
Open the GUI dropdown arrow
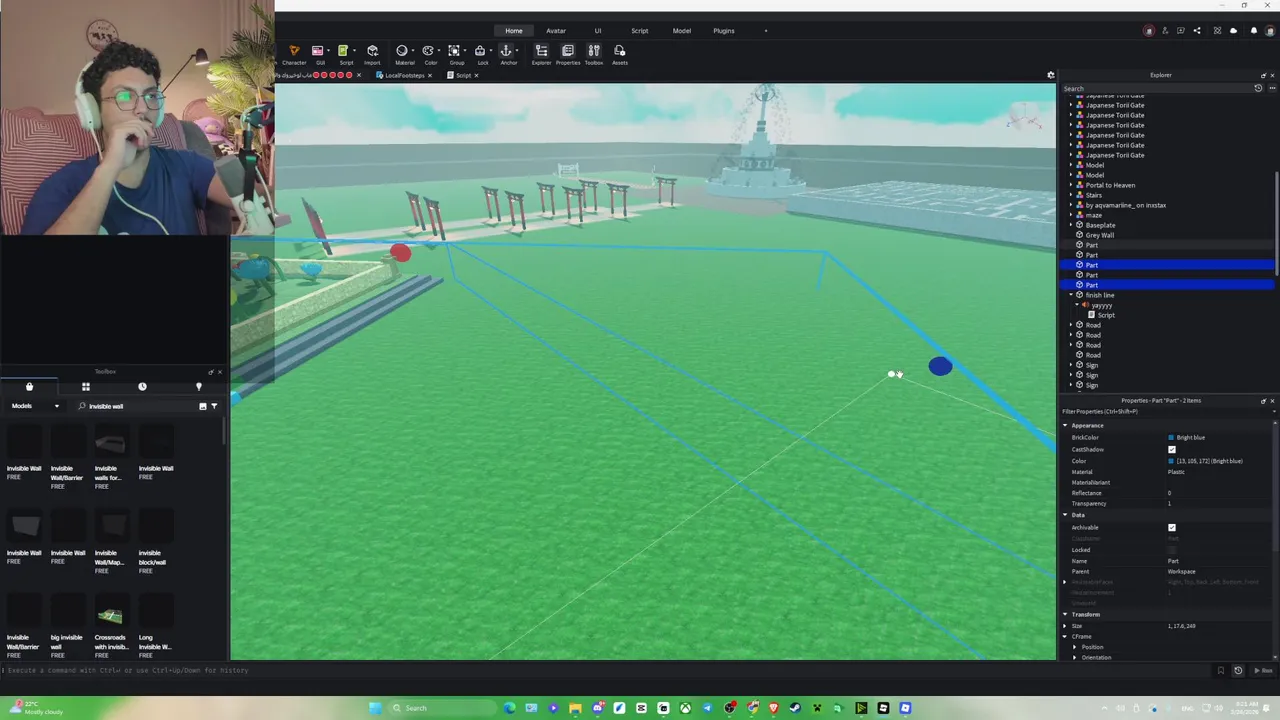tap(328, 50)
